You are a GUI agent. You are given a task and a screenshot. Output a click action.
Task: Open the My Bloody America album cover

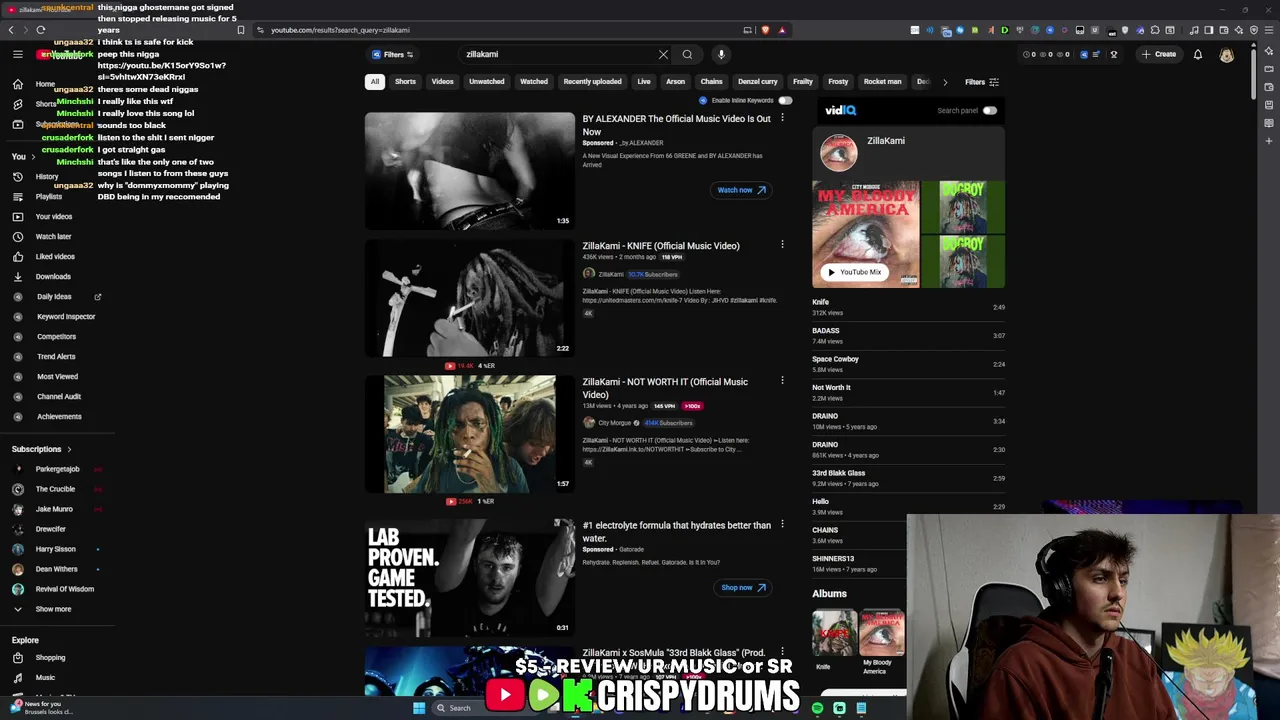click(882, 632)
